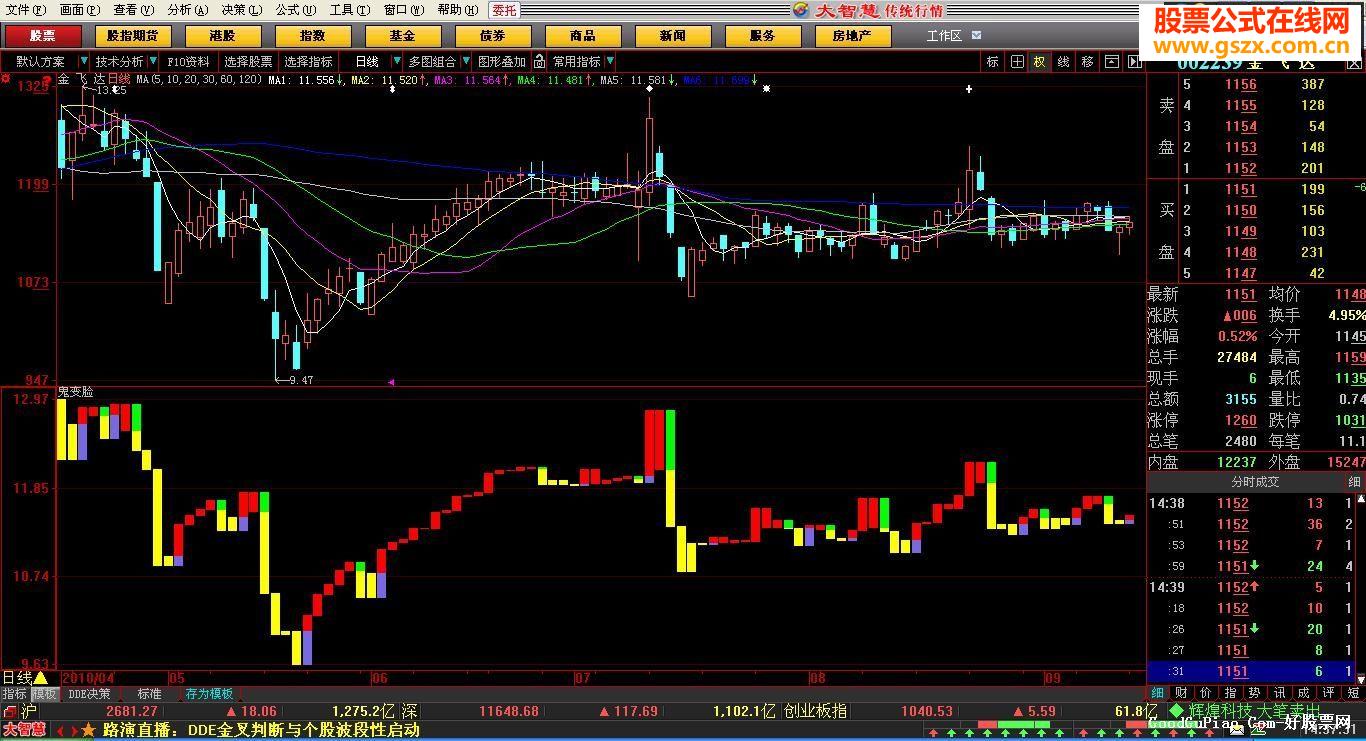Select the 港股 market category button
The image size is (1366, 741).
pos(222,36)
